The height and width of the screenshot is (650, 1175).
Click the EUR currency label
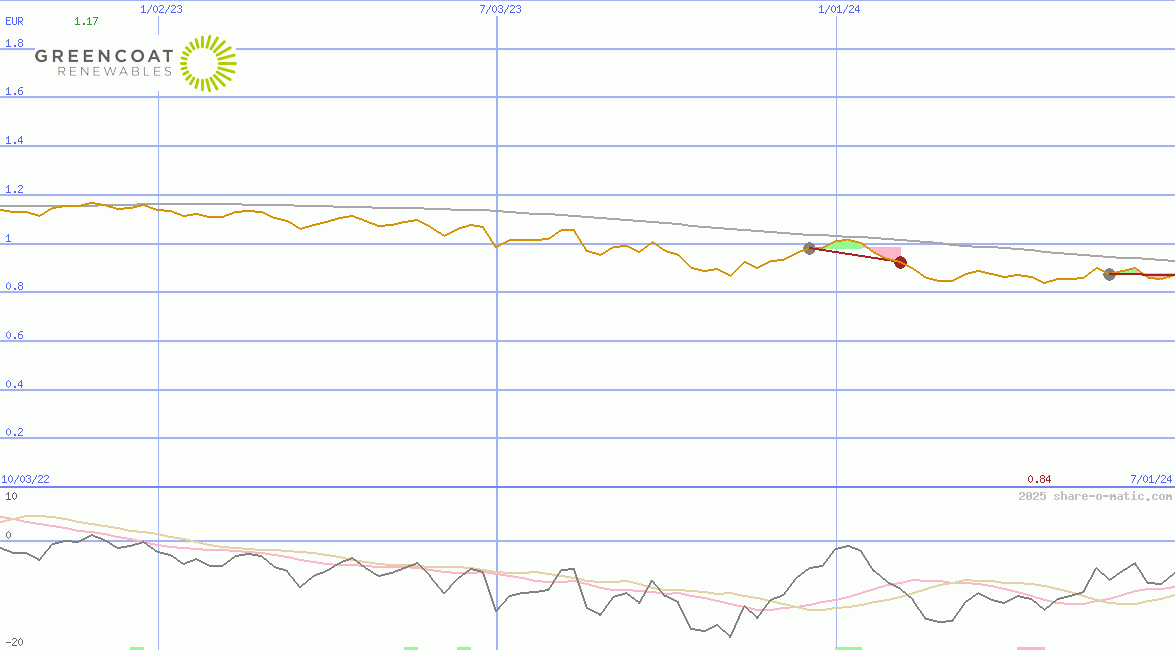14,20
